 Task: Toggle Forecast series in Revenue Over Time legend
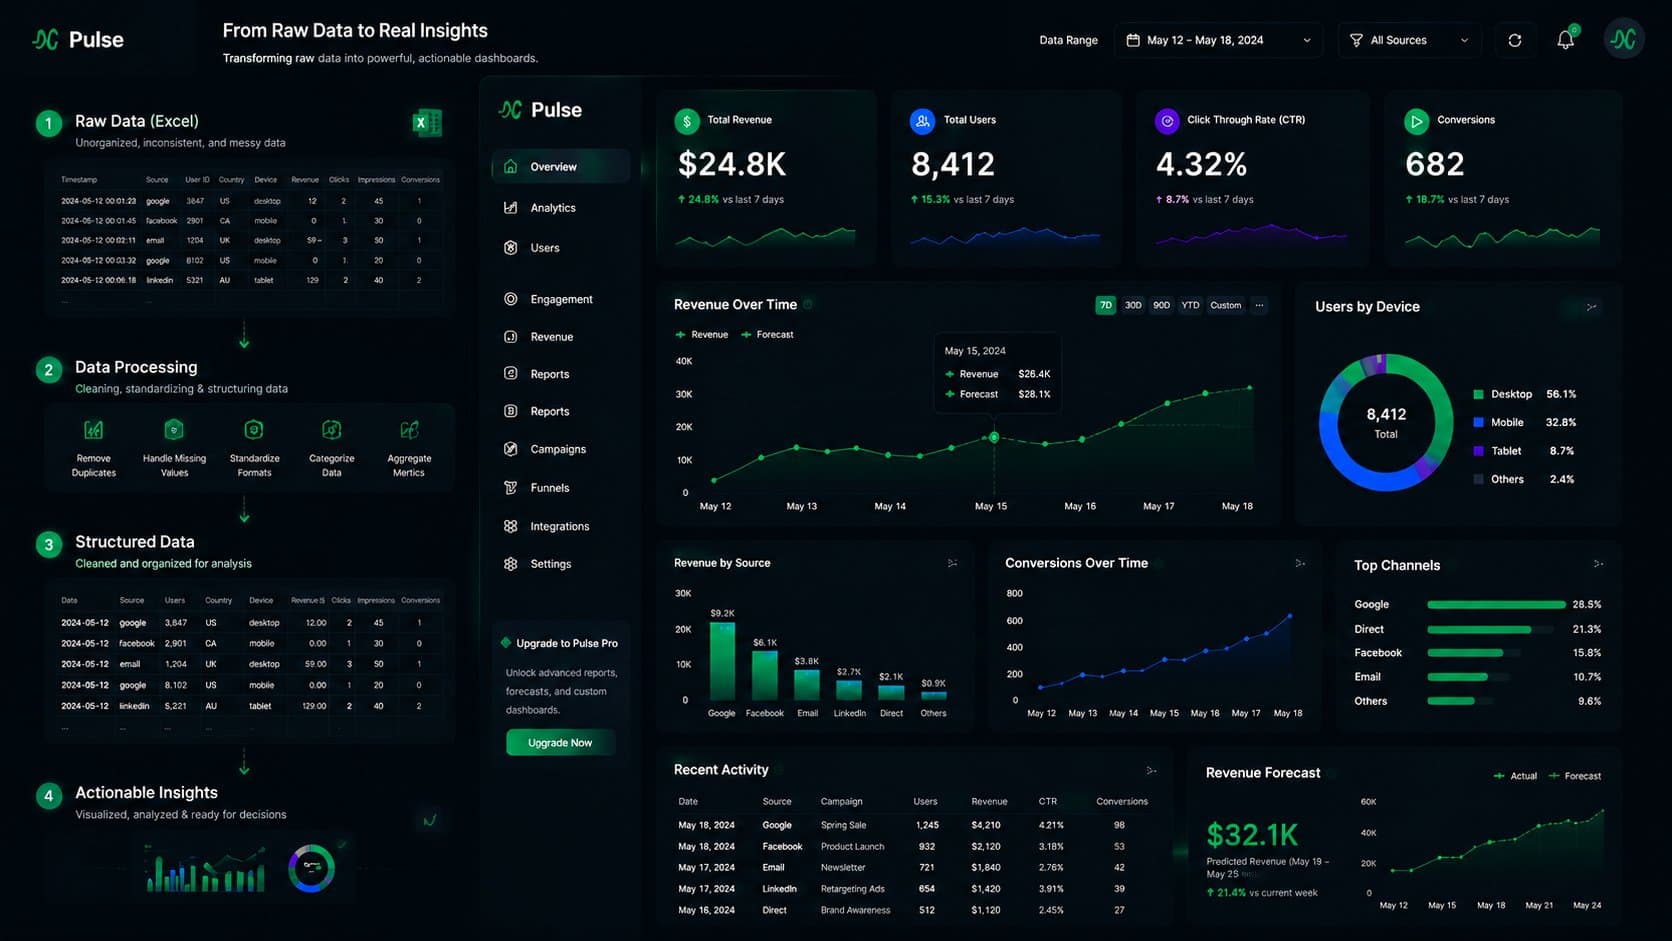click(767, 335)
